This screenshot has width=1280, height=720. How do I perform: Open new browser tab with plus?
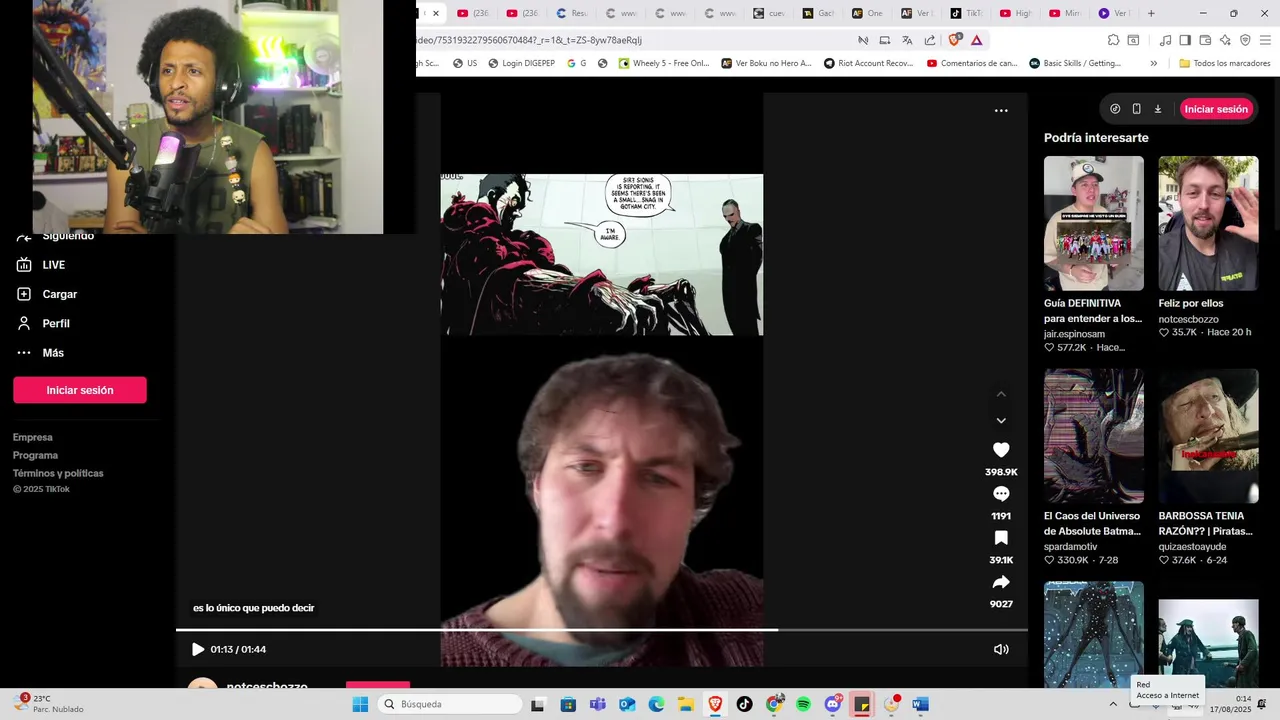click(1151, 13)
